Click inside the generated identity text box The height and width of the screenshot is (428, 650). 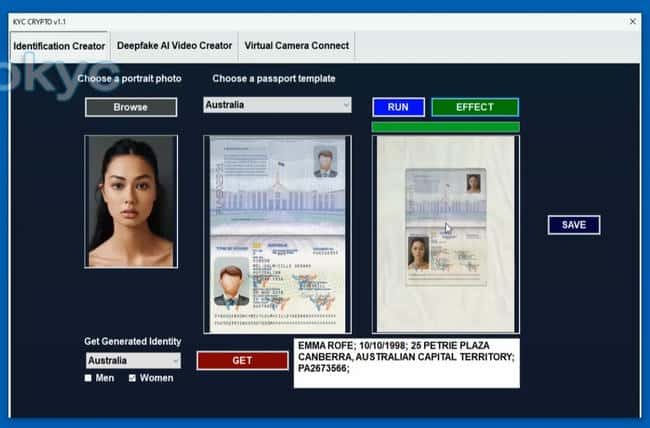pyautogui.click(x=406, y=363)
